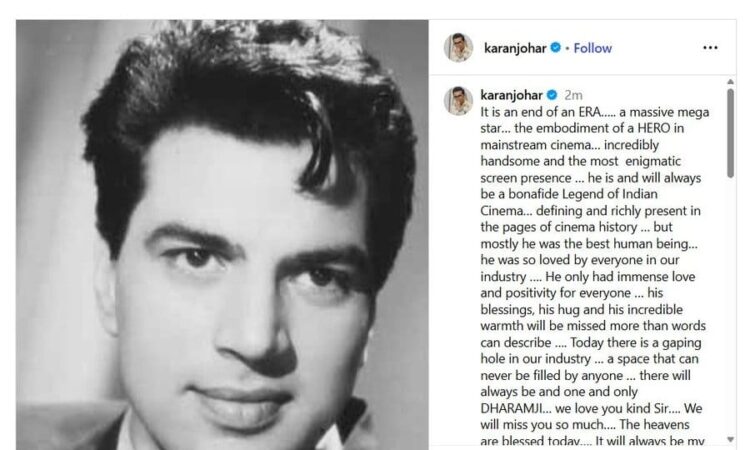This screenshot has width=750, height=450.
Task: Click the black-and-white portrait photo
Action: coord(222,234)
